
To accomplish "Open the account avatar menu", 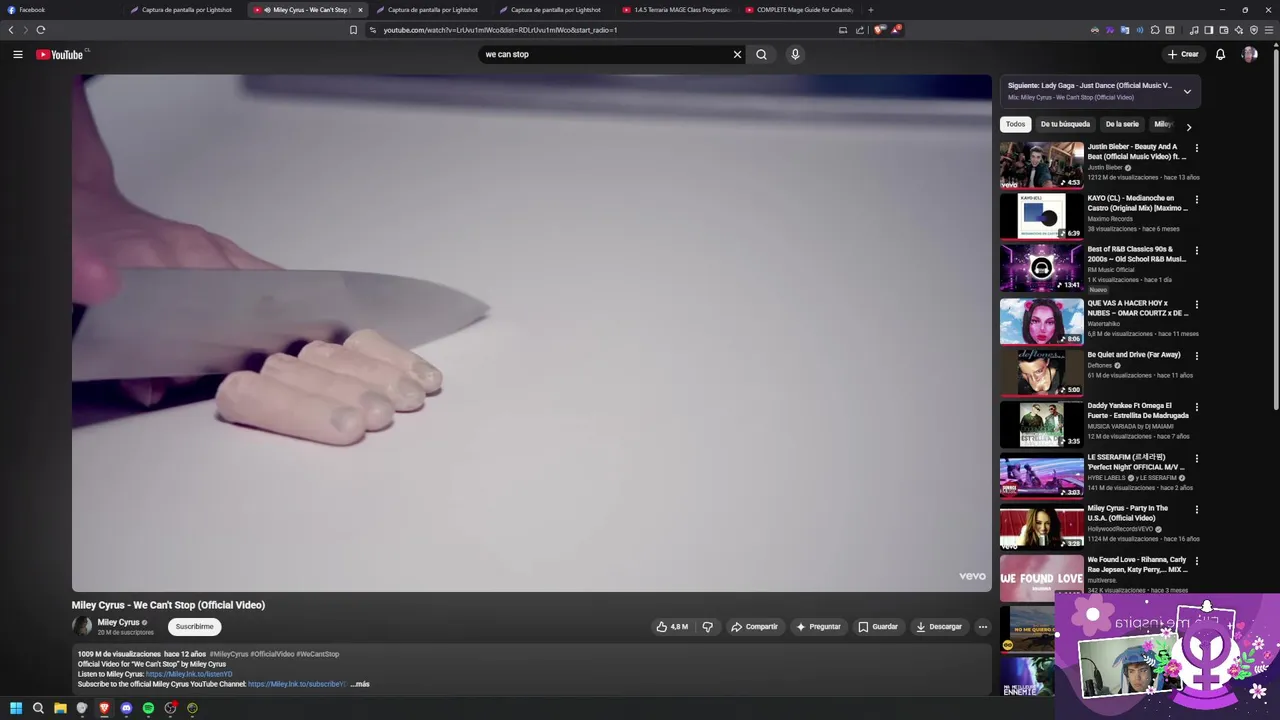I will [x=1249, y=54].
